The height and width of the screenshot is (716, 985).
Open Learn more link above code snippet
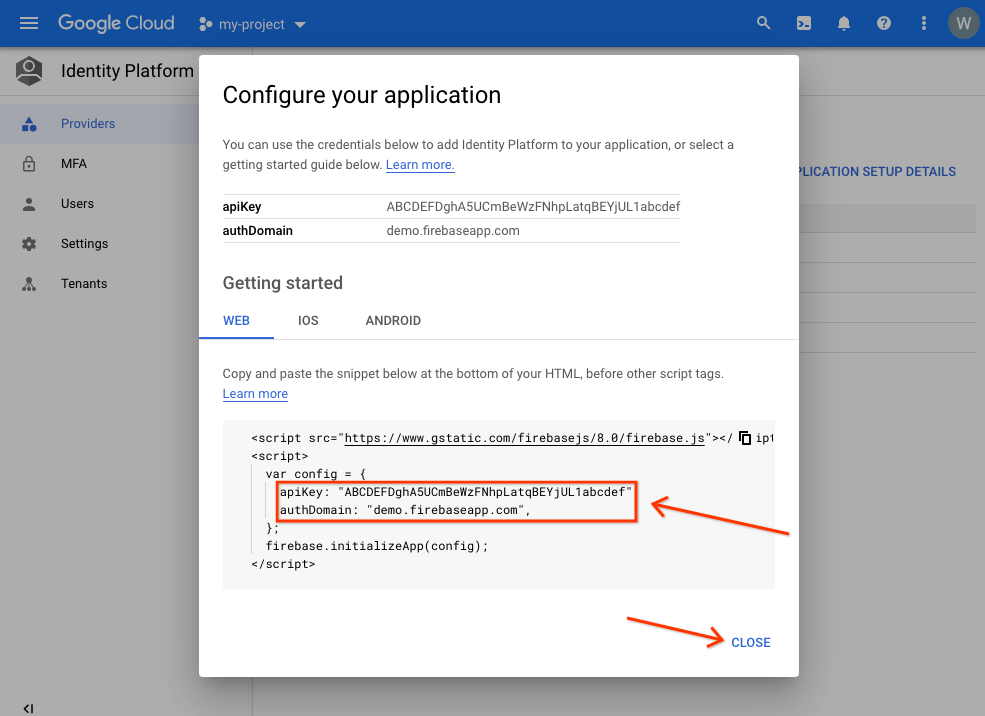(x=255, y=394)
